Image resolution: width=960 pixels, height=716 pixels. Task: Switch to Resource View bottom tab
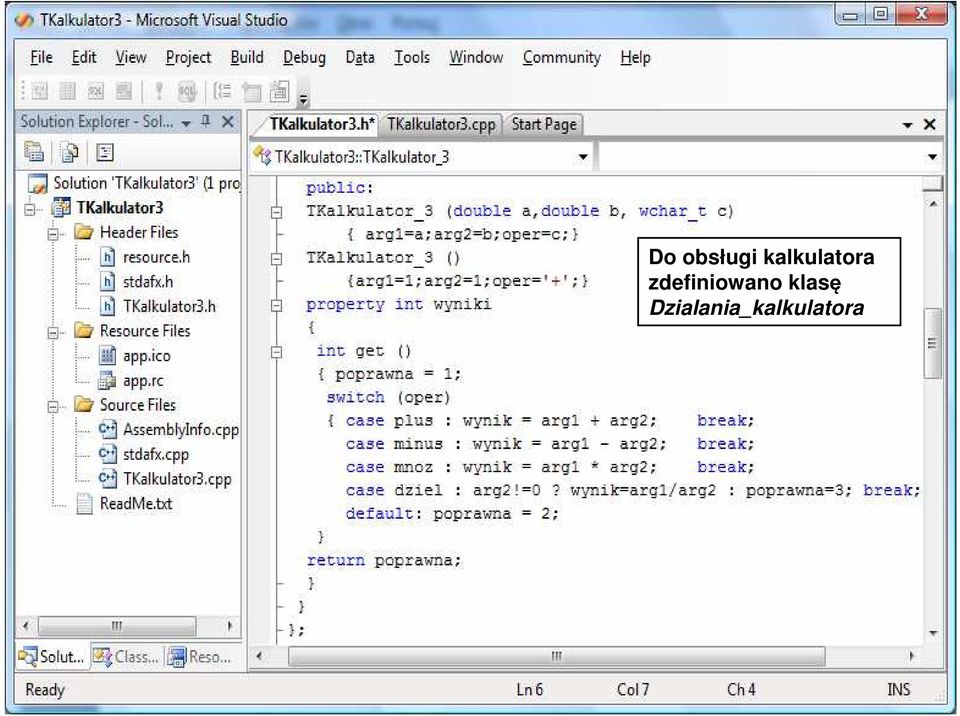(x=201, y=657)
